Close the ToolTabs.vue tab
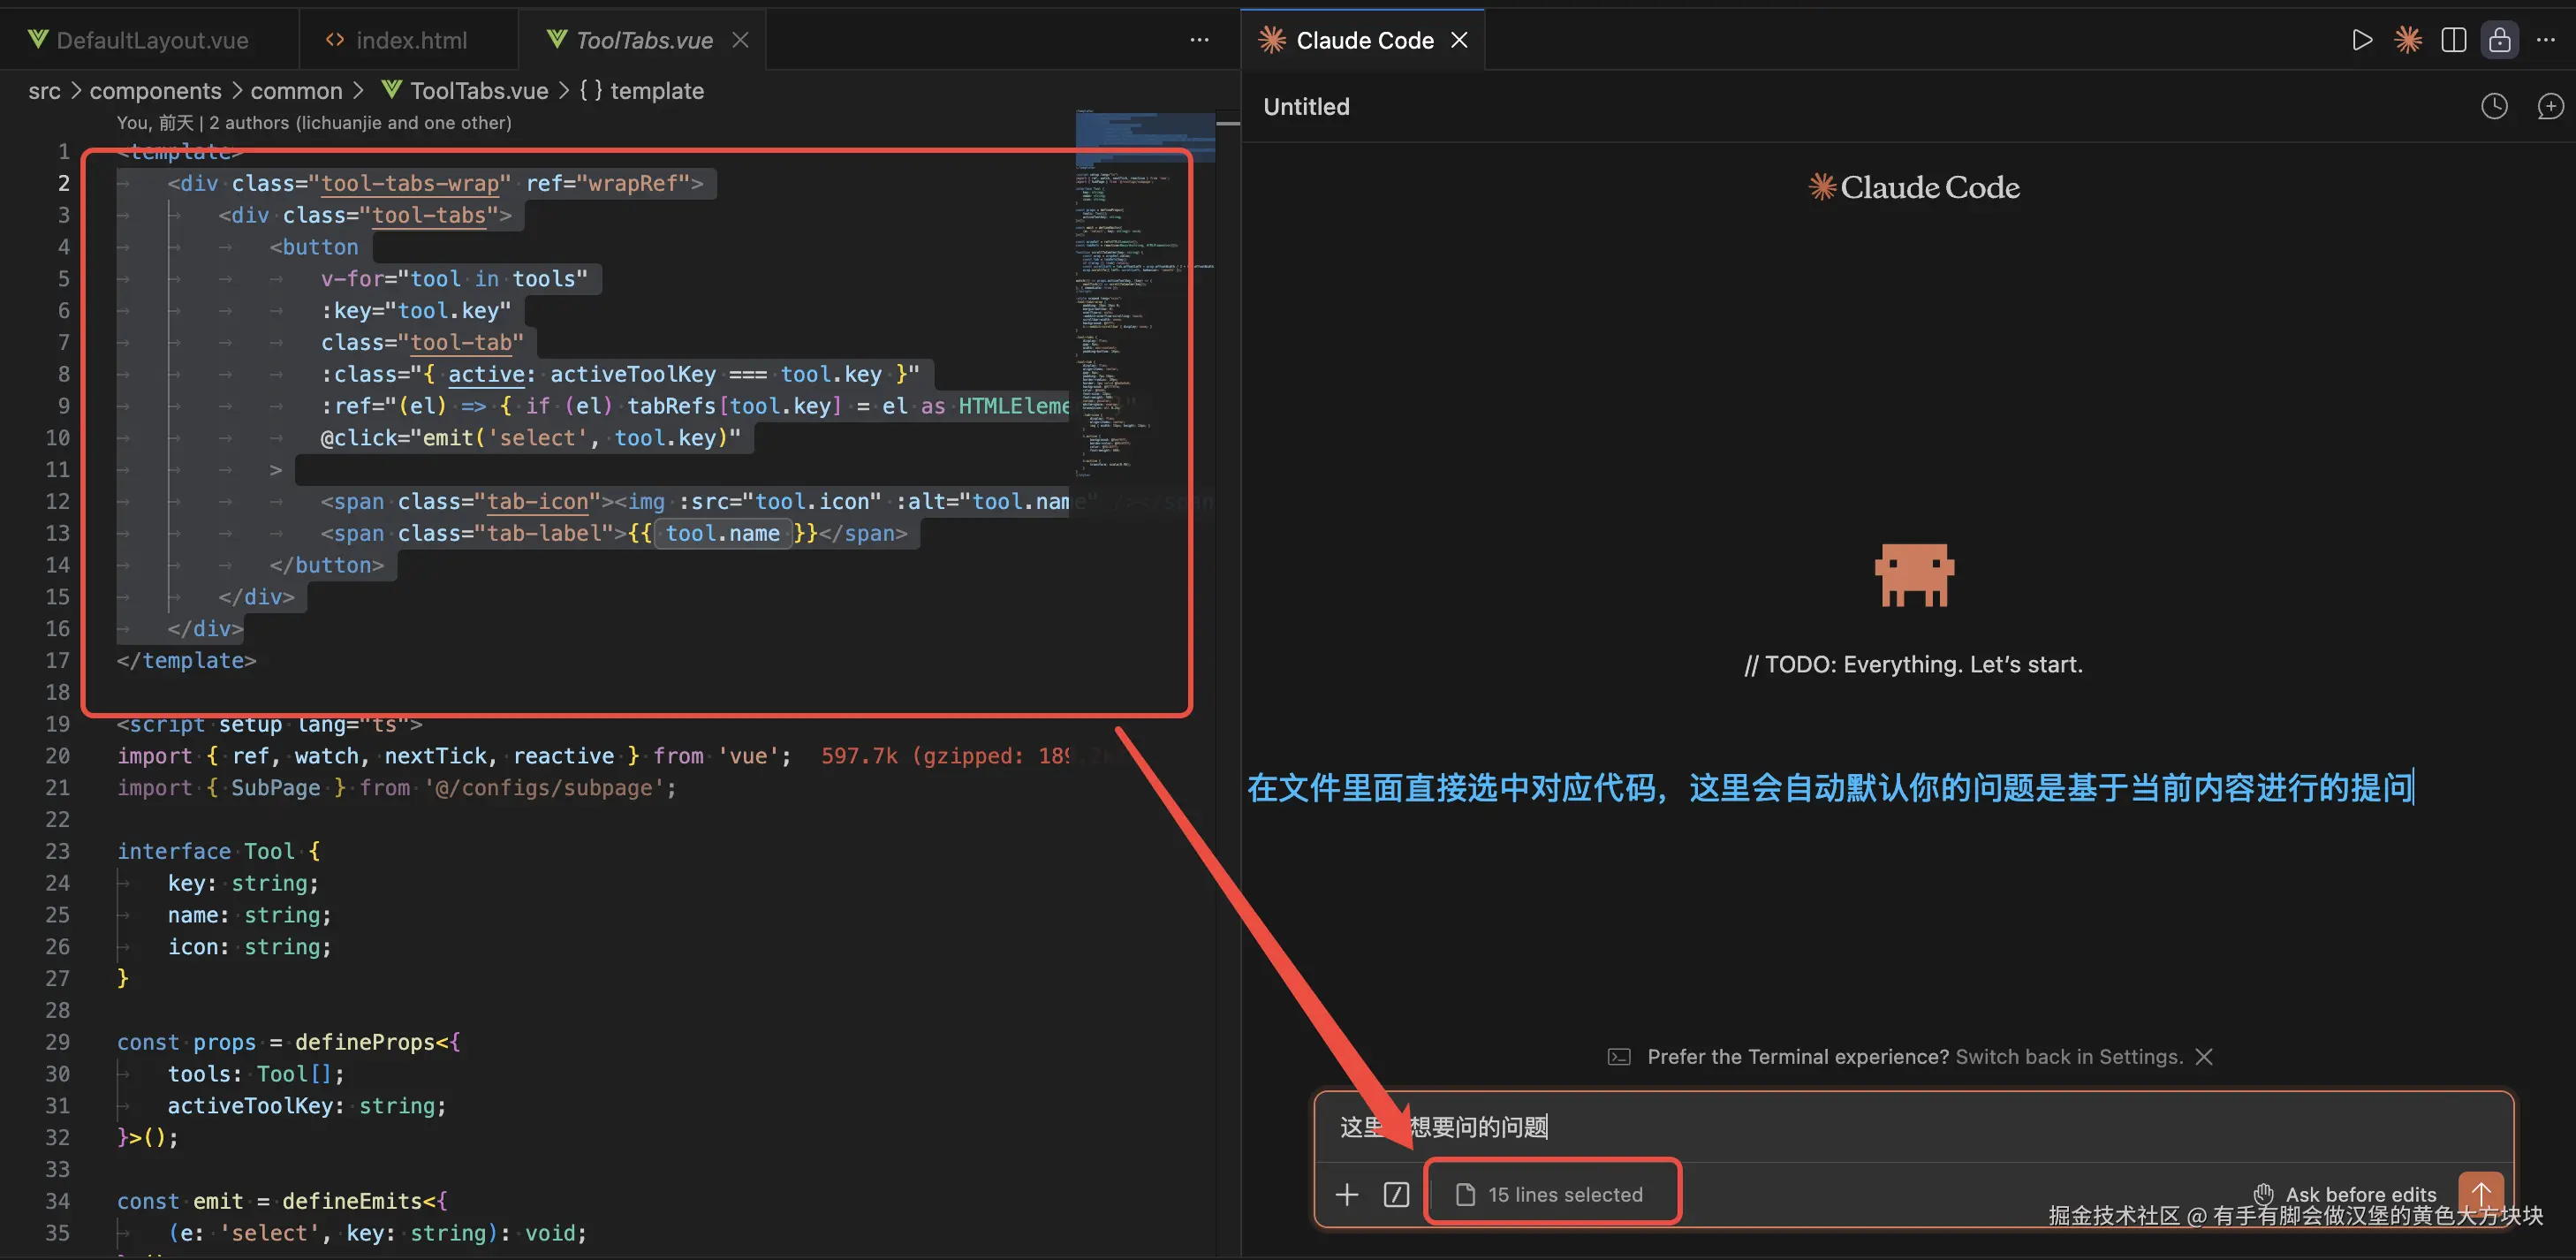The width and height of the screenshot is (2576, 1260). pyautogui.click(x=740, y=40)
